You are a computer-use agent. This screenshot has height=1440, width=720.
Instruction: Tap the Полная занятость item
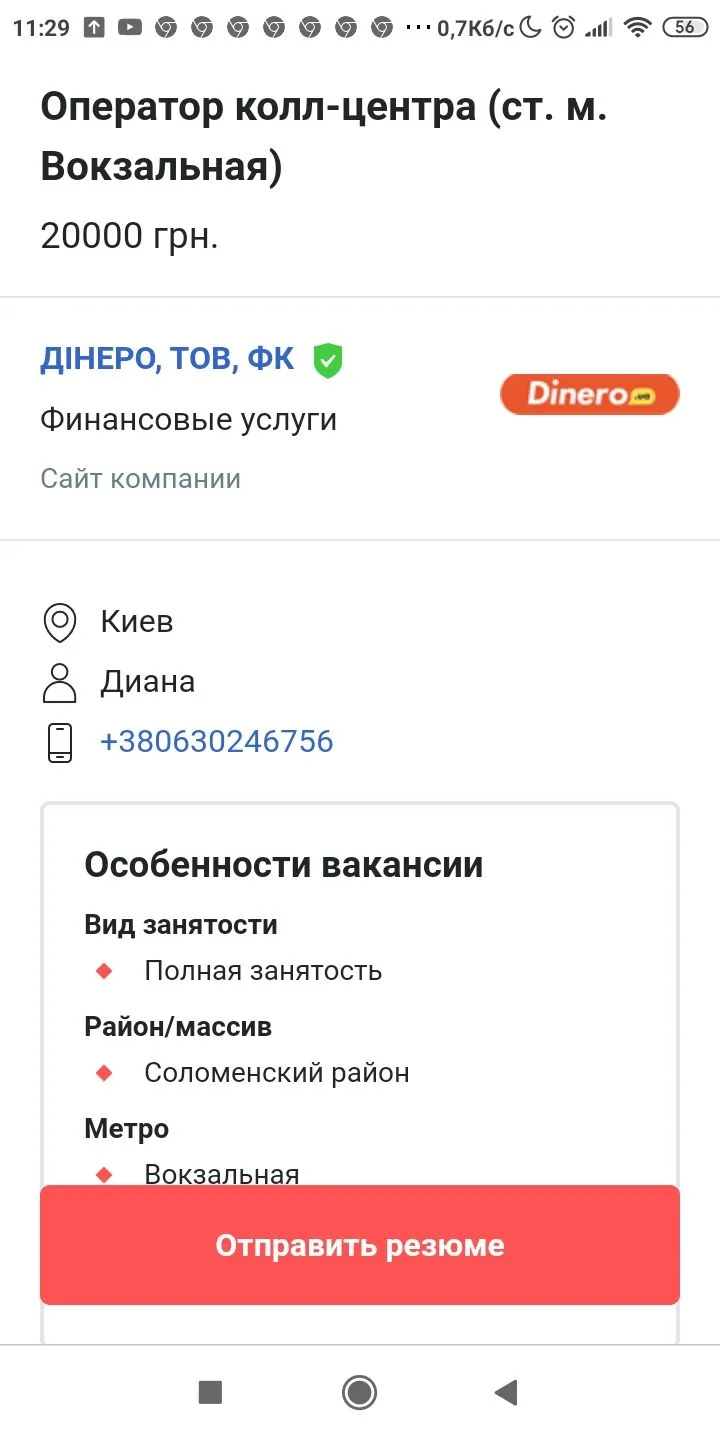[x=263, y=971]
